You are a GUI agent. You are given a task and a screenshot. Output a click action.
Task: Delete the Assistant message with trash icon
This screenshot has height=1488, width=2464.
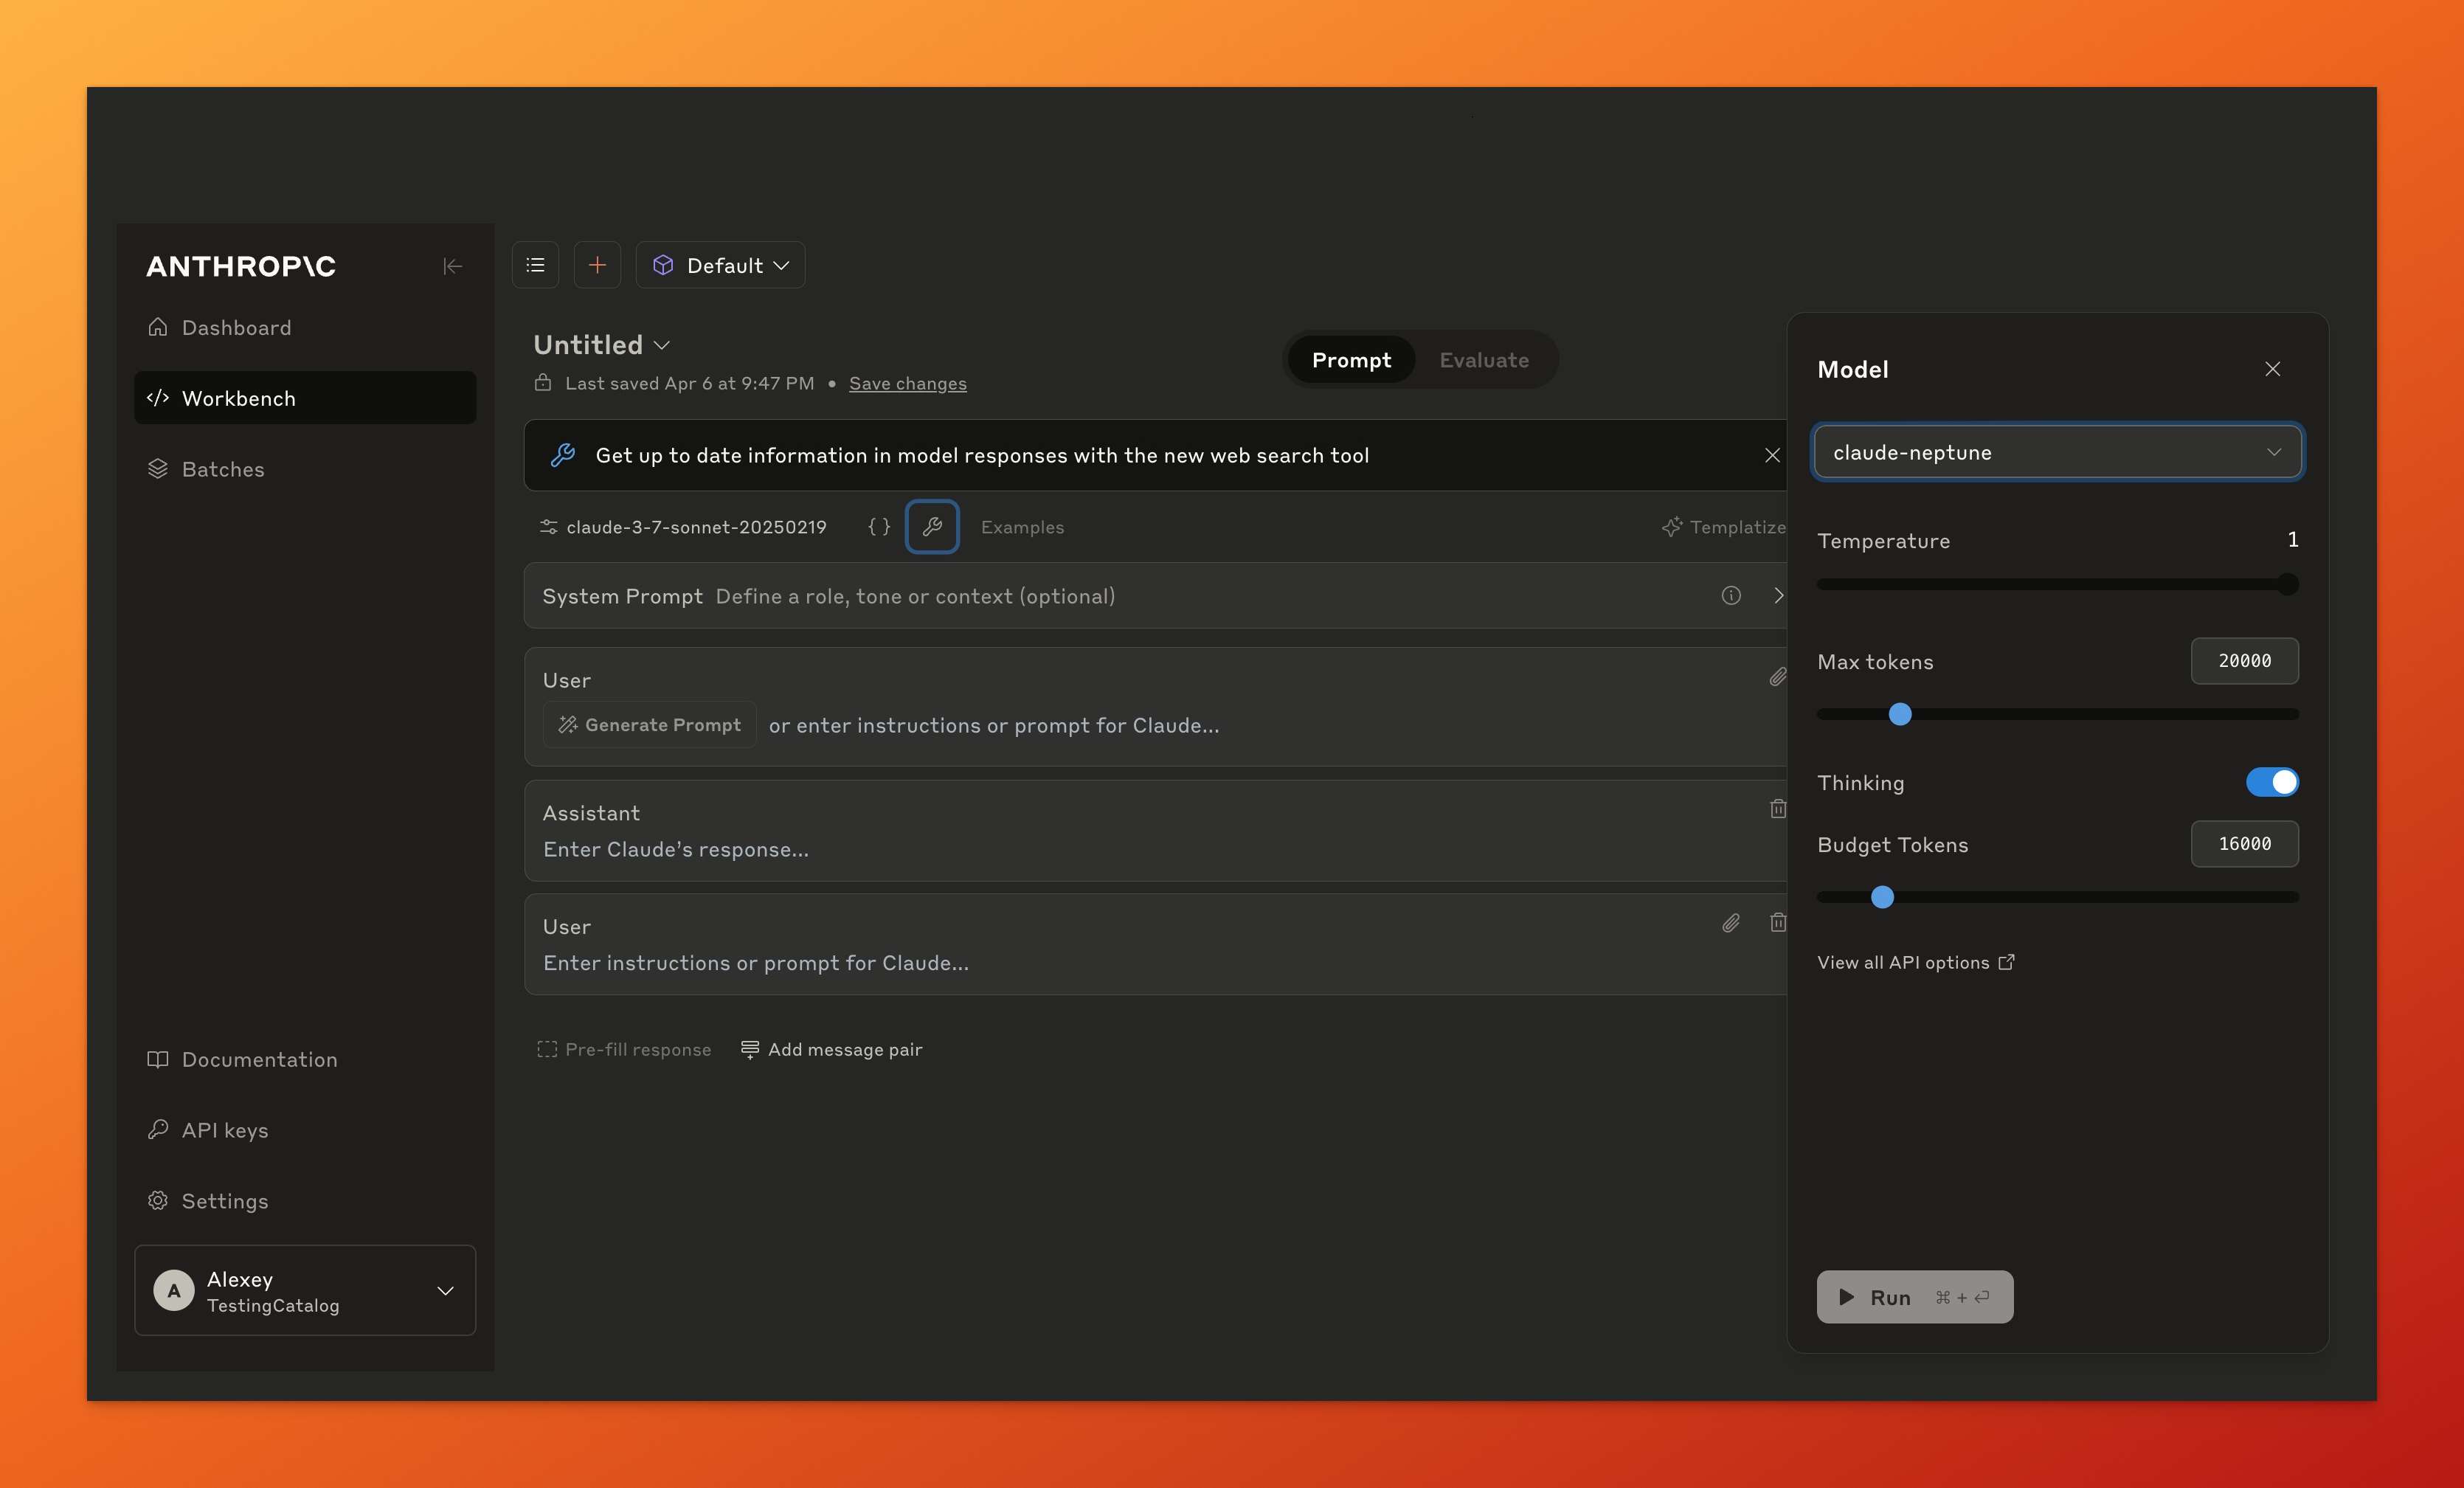tap(1777, 809)
